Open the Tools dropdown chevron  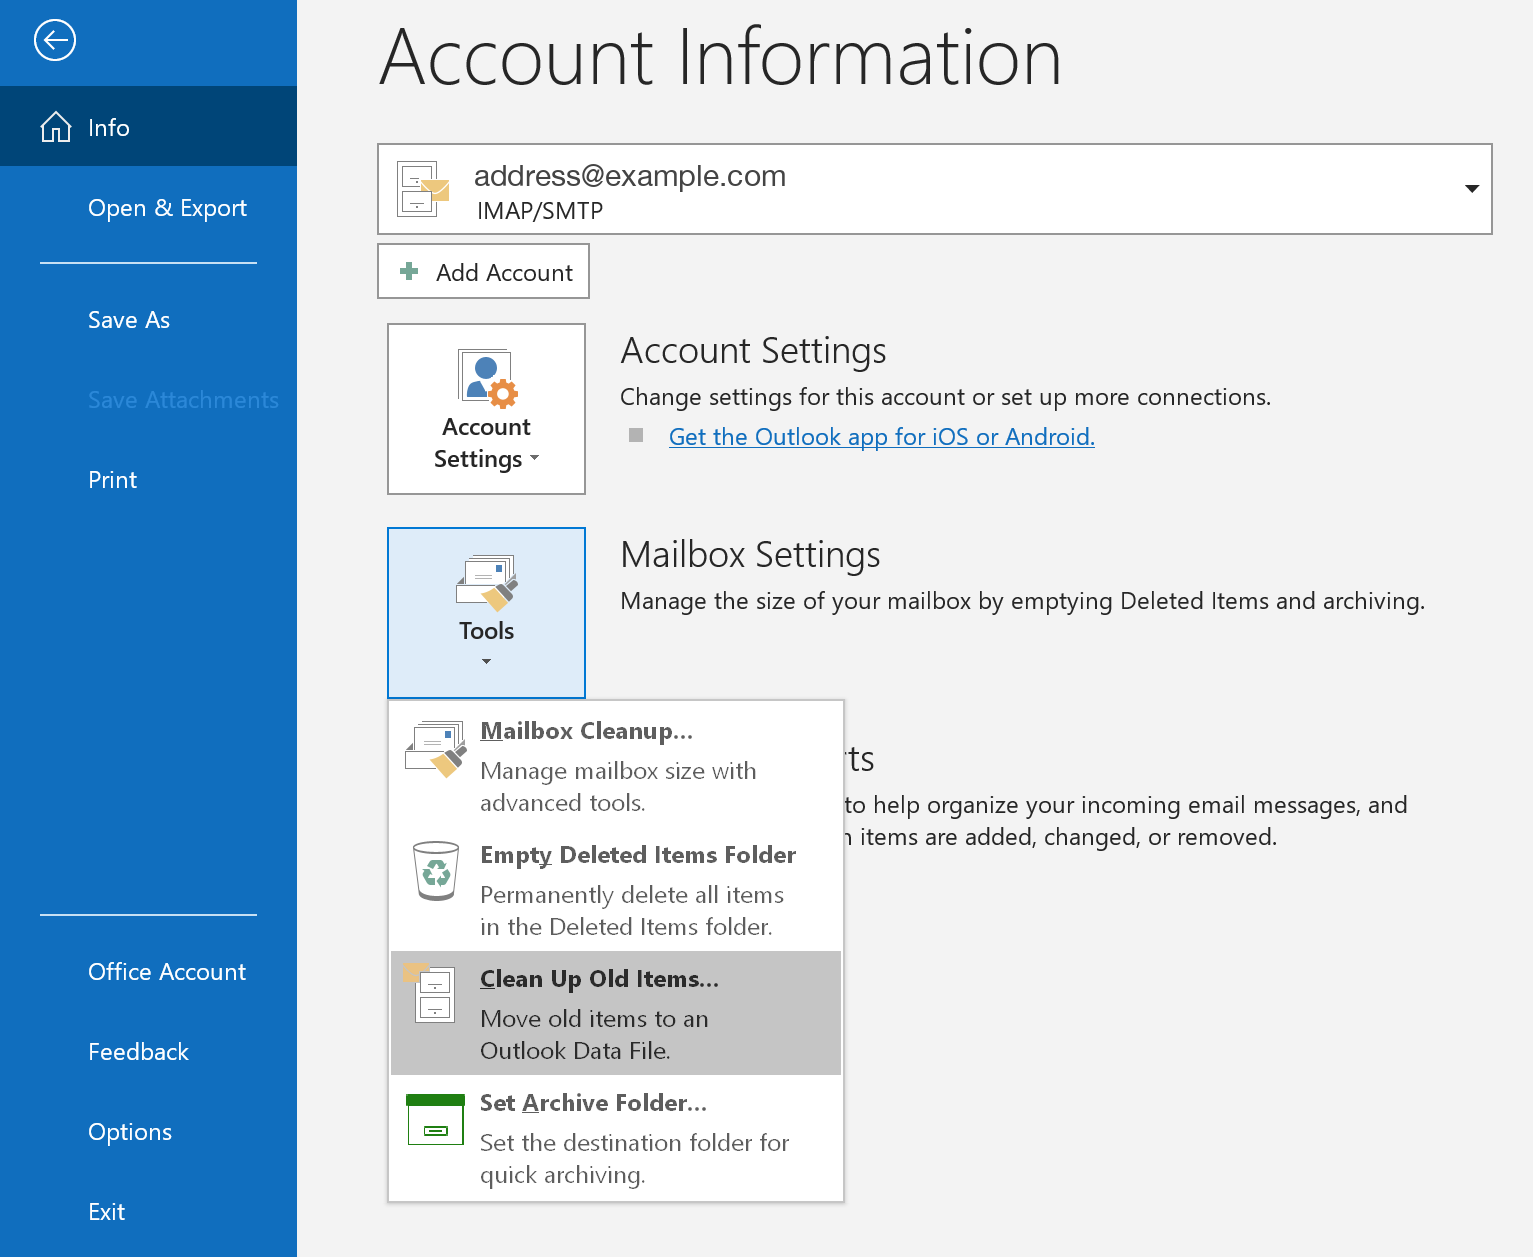coord(486,661)
